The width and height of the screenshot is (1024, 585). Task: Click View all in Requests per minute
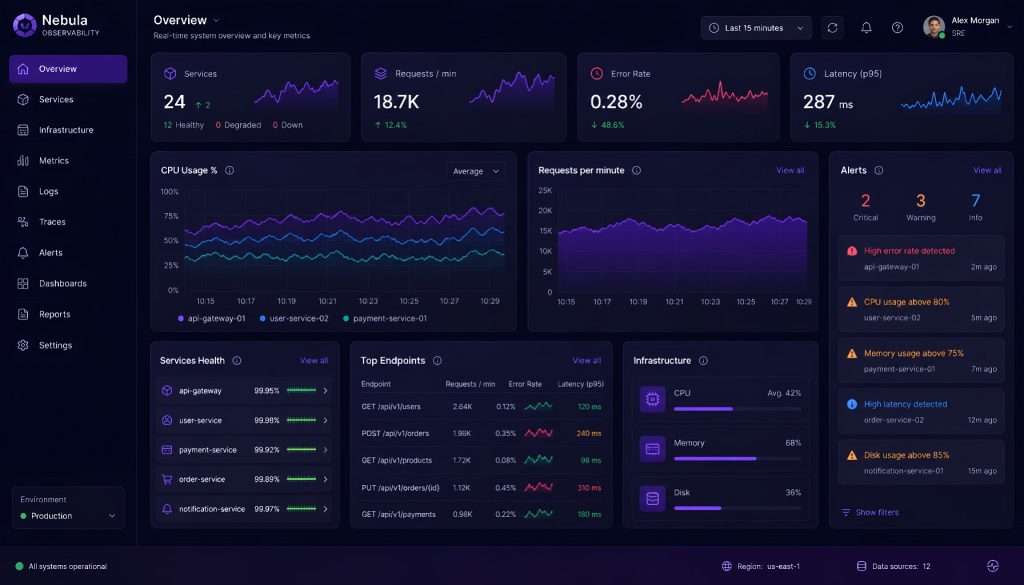click(790, 170)
